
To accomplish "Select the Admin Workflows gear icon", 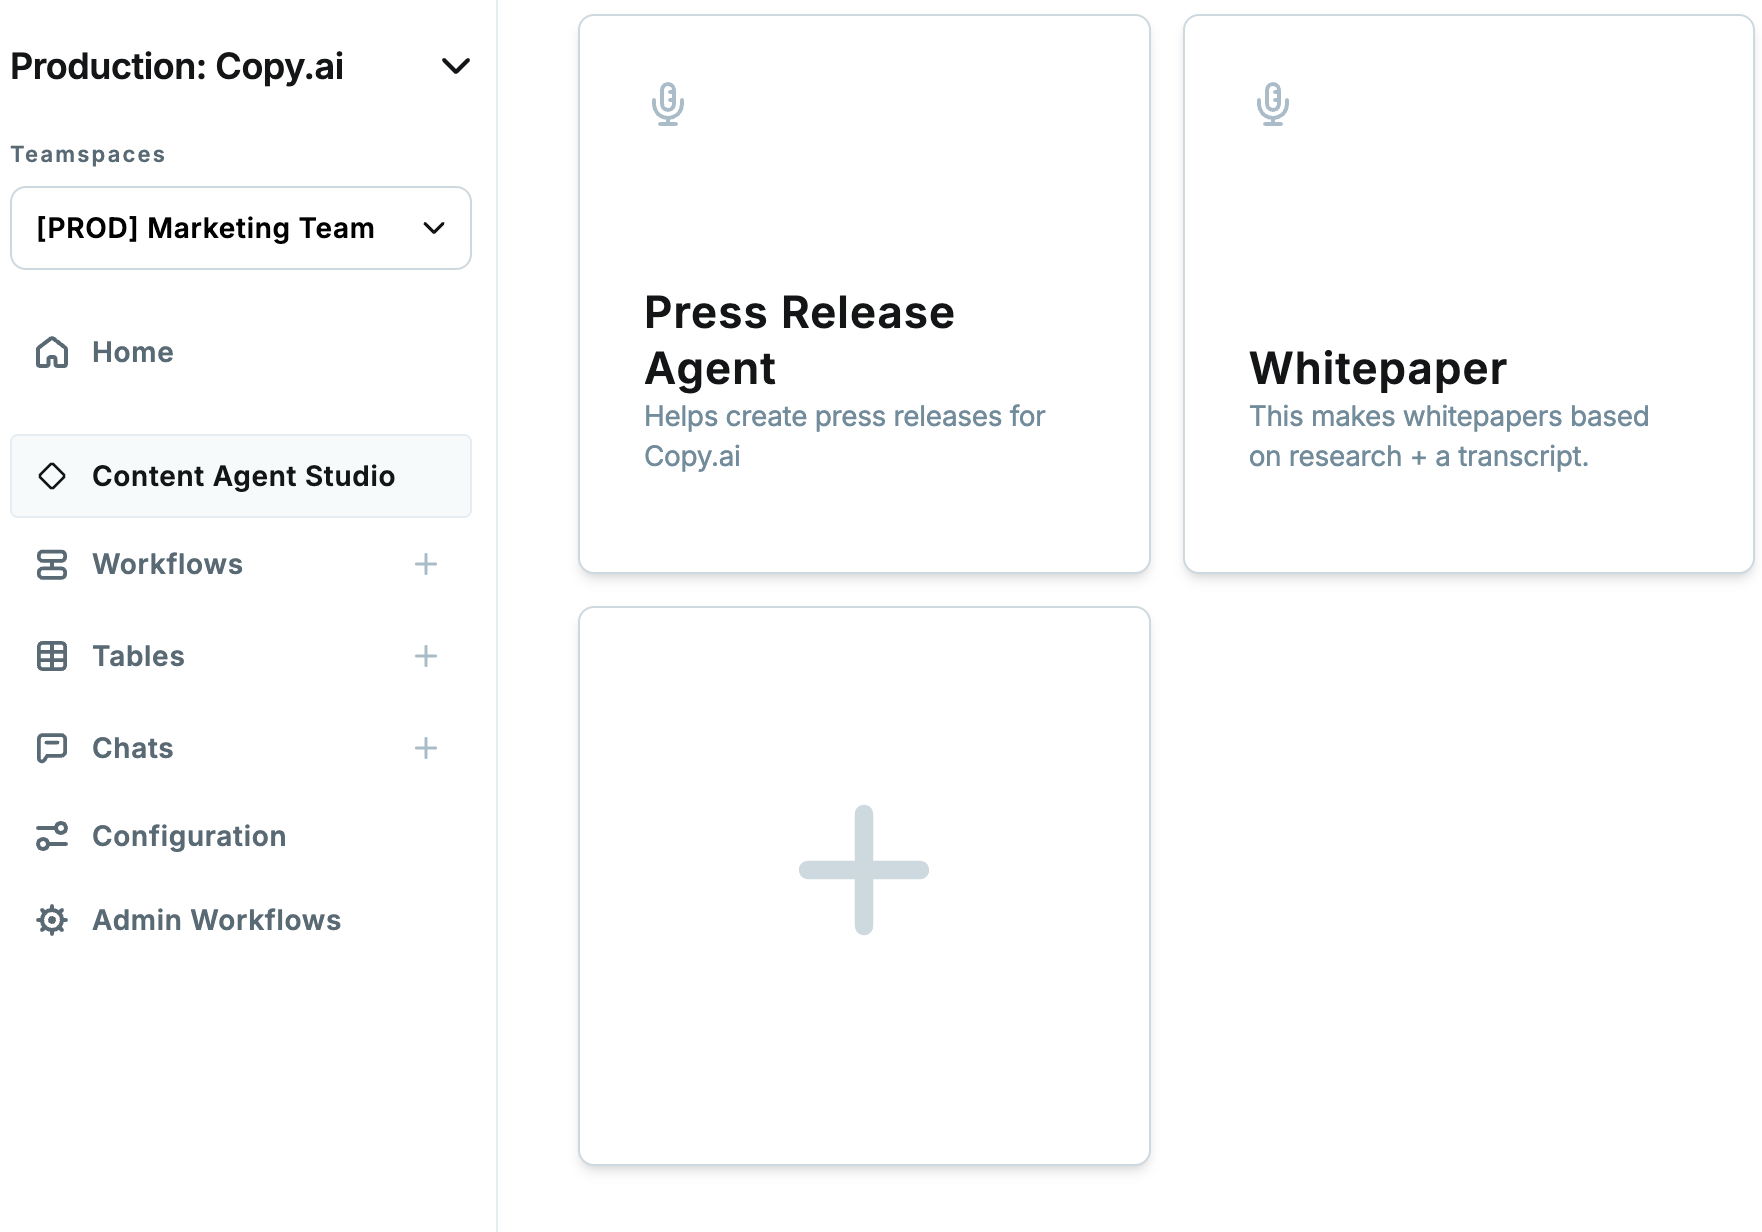I will point(51,920).
